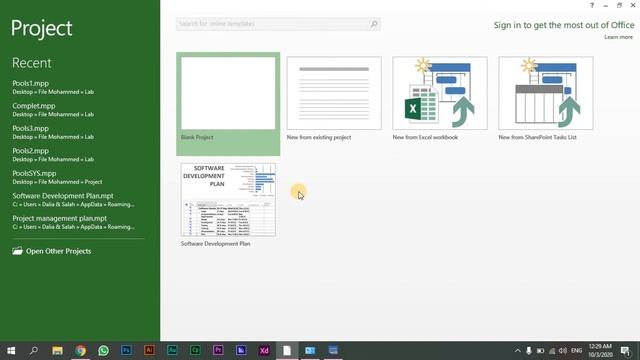Click the battery tray icon
This screenshot has height=360, width=640.
pyautogui.click(x=540, y=351)
